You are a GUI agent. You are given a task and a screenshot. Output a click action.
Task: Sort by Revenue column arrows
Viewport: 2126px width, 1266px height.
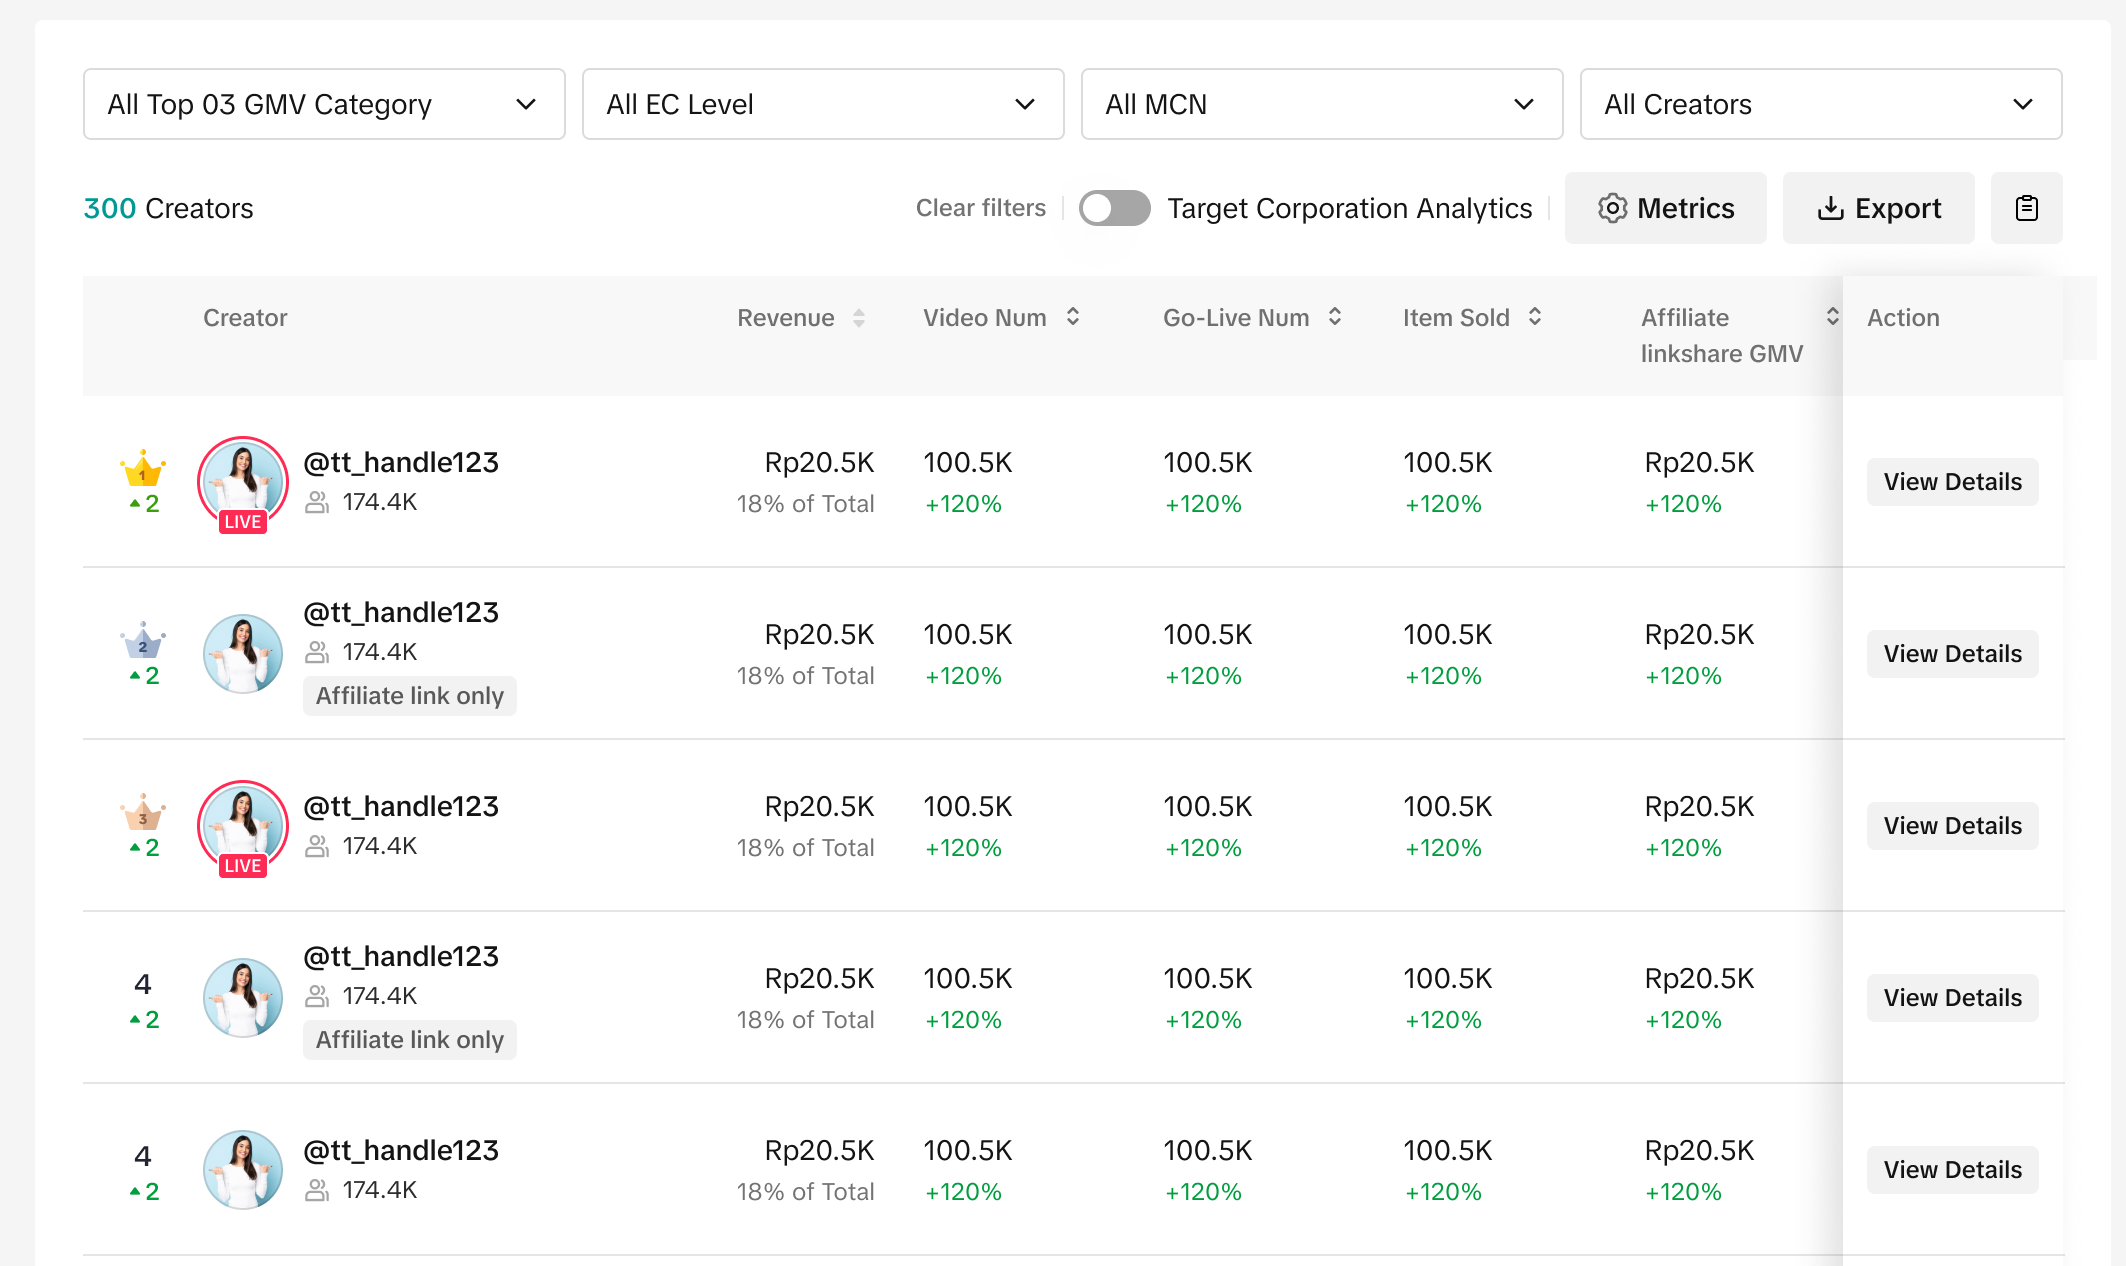click(x=859, y=318)
